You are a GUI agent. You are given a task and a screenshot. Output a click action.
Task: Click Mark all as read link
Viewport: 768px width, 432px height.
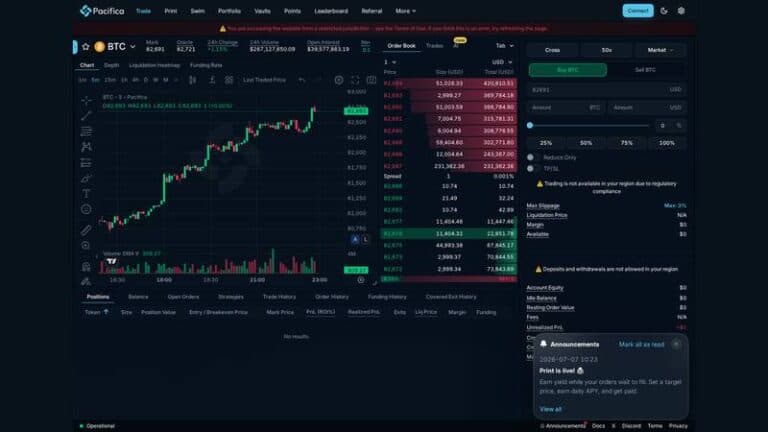(x=641, y=344)
